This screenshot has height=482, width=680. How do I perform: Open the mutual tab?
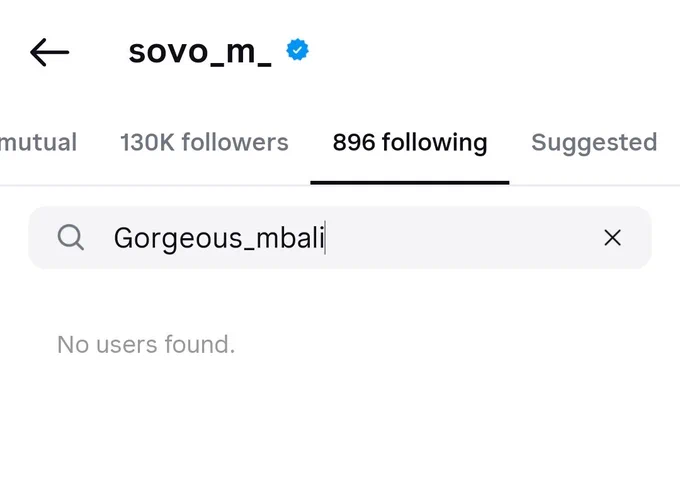(x=38, y=142)
